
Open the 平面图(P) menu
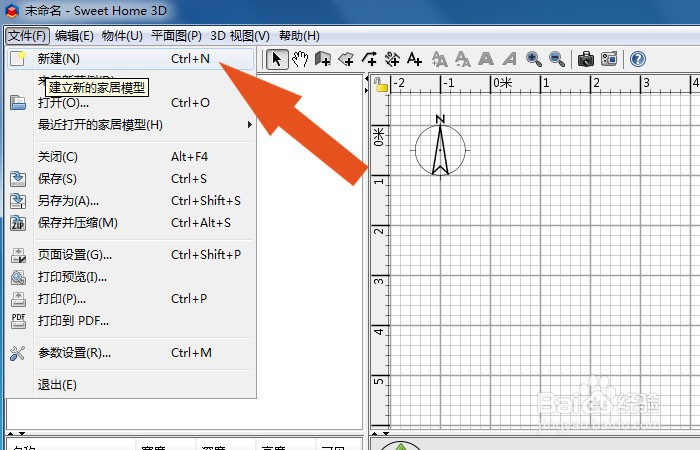176,36
